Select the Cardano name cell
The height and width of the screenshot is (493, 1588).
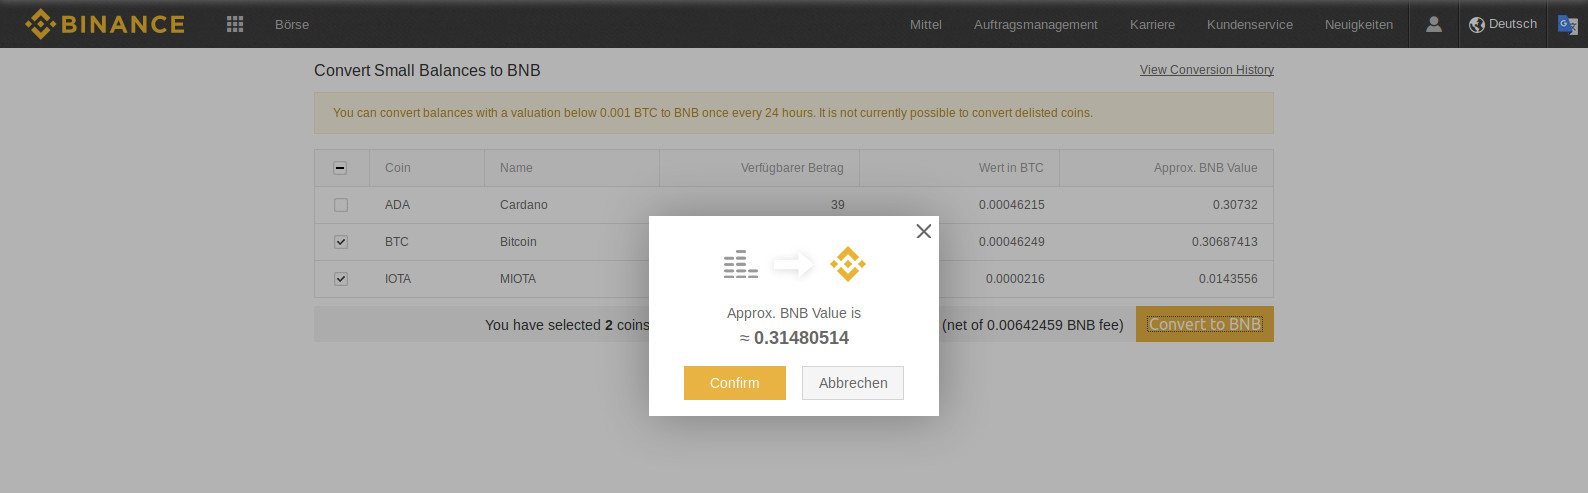pos(524,205)
